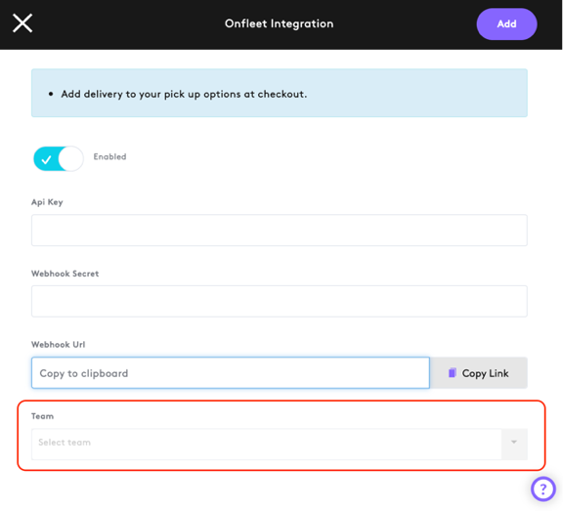Close the Onfleet Integration dialog with X
Image resolution: width=565 pixels, height=513 pixels.
[22, 23]
